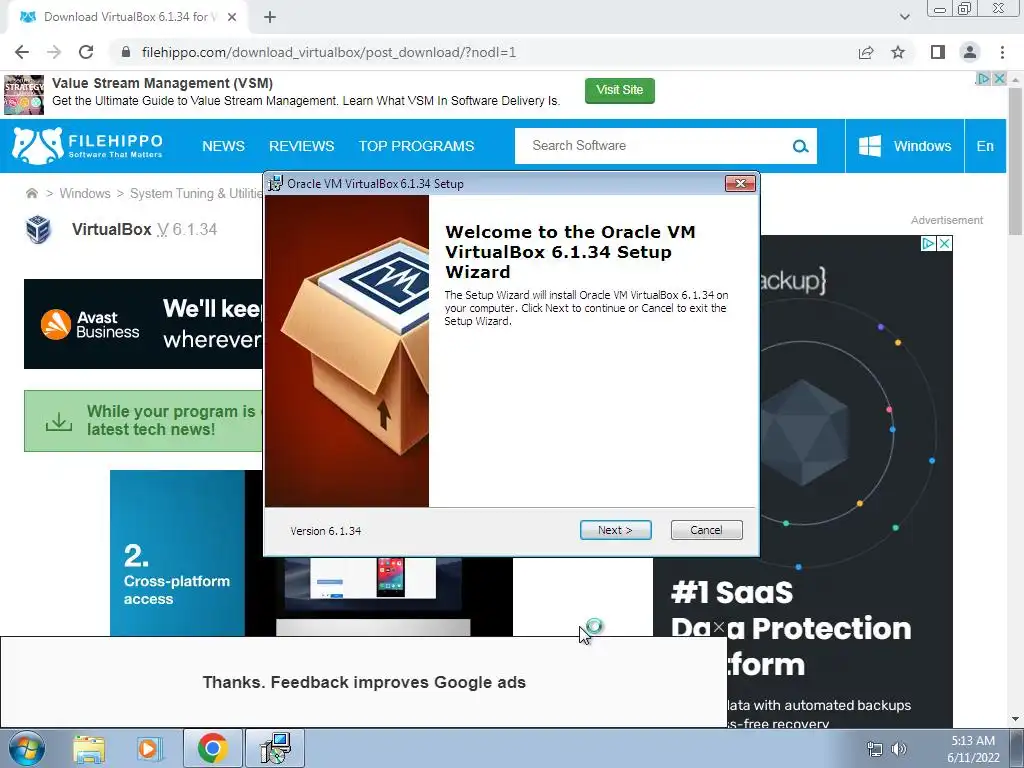
Task: Close the top banner ad with X
Action: tap(999, 78)
